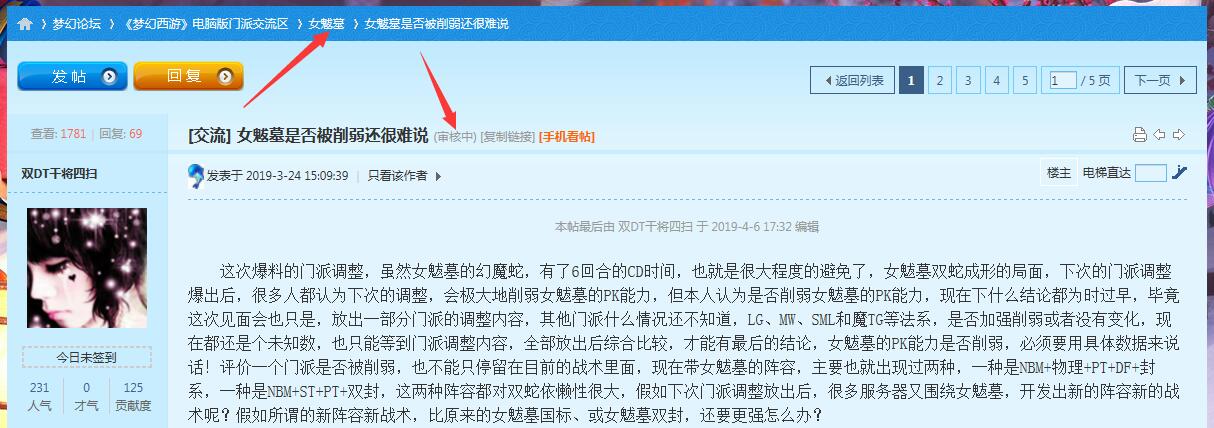1214x428 pixels.
Task: Advance with 下一页 next page button
Action: (x=1160, y=80)
